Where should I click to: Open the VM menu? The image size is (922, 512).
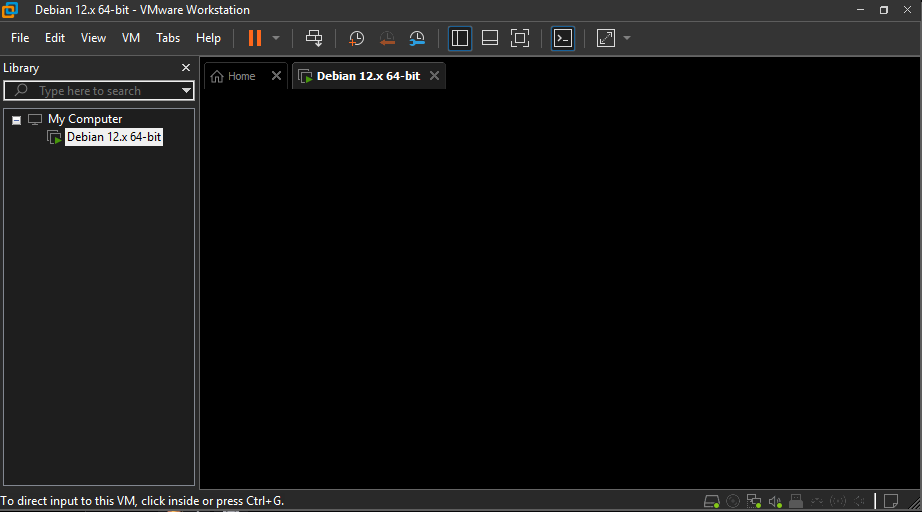point(131,38)
